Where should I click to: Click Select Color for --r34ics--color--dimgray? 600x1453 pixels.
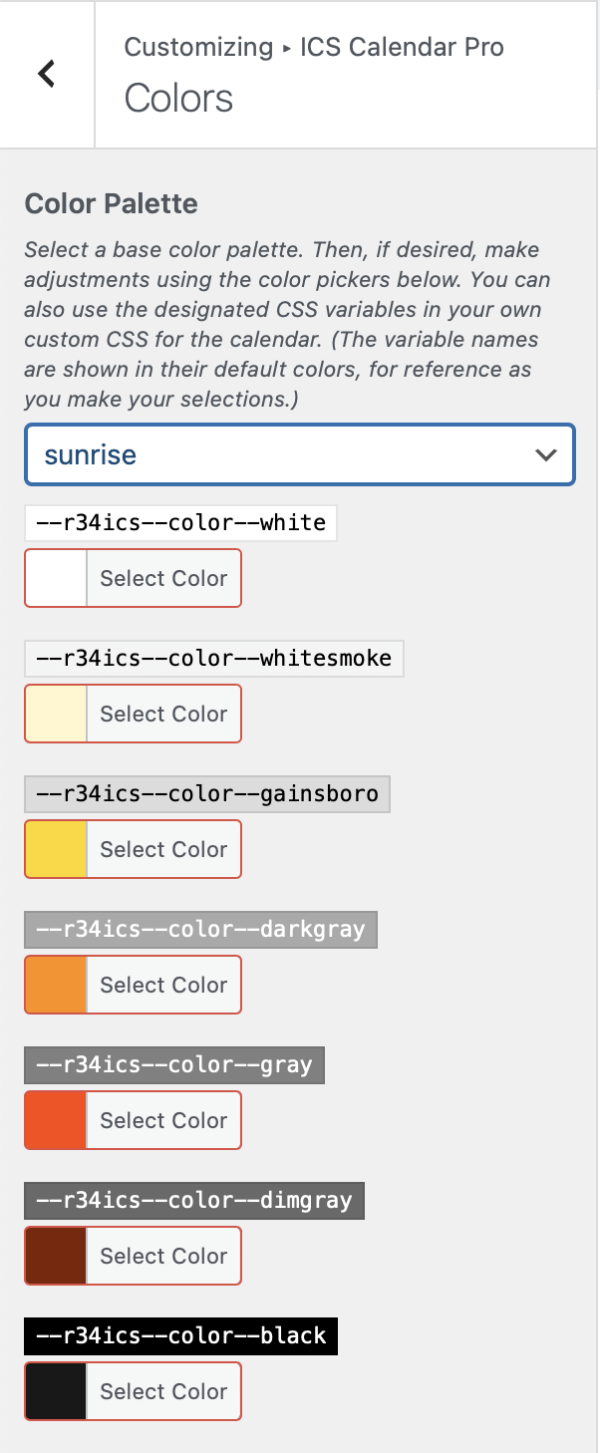(163, 1255)
